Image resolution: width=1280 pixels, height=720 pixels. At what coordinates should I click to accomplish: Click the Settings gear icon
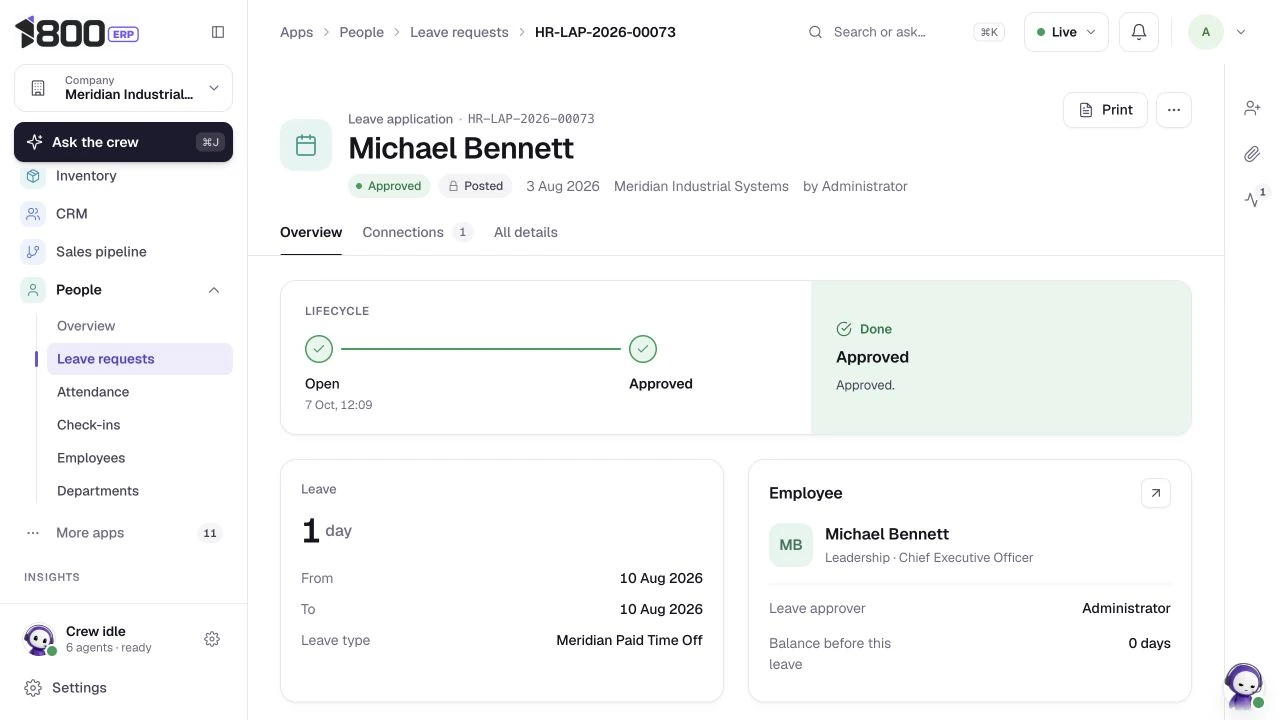(33, 688)
